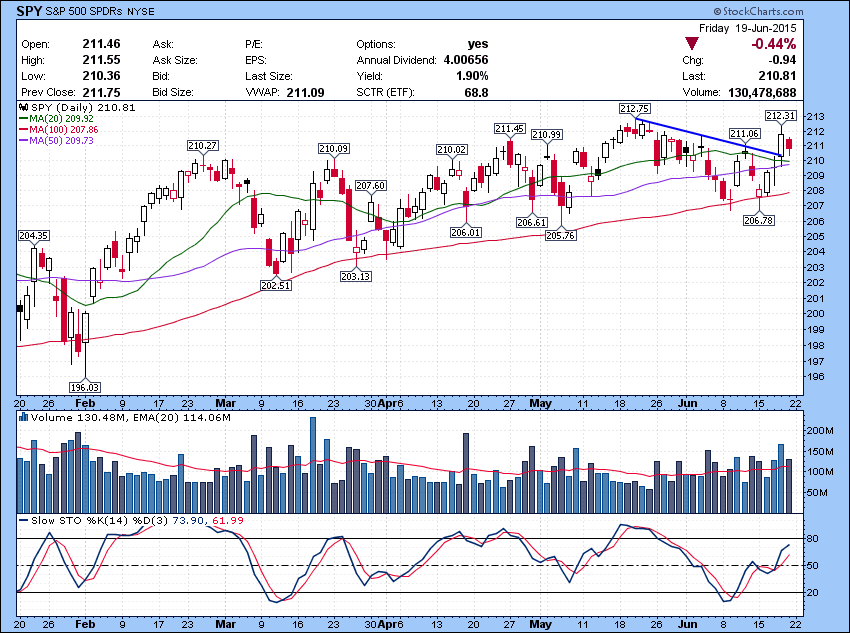Click the 'Ask Size:' label
This screenshot has height=633, width=850.
175,60
